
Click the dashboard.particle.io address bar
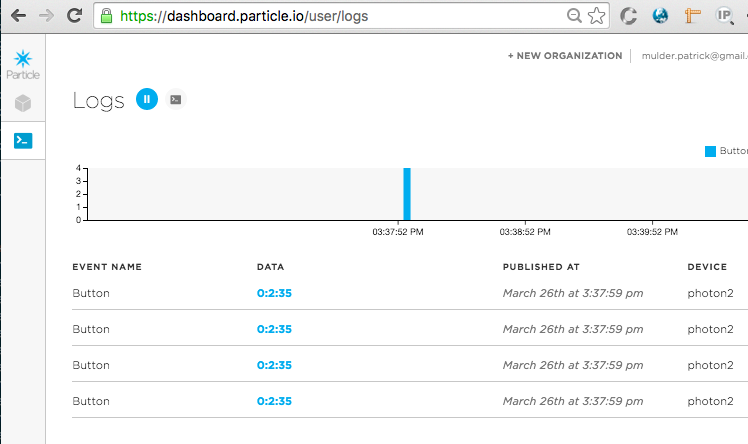tap(330, 16)
